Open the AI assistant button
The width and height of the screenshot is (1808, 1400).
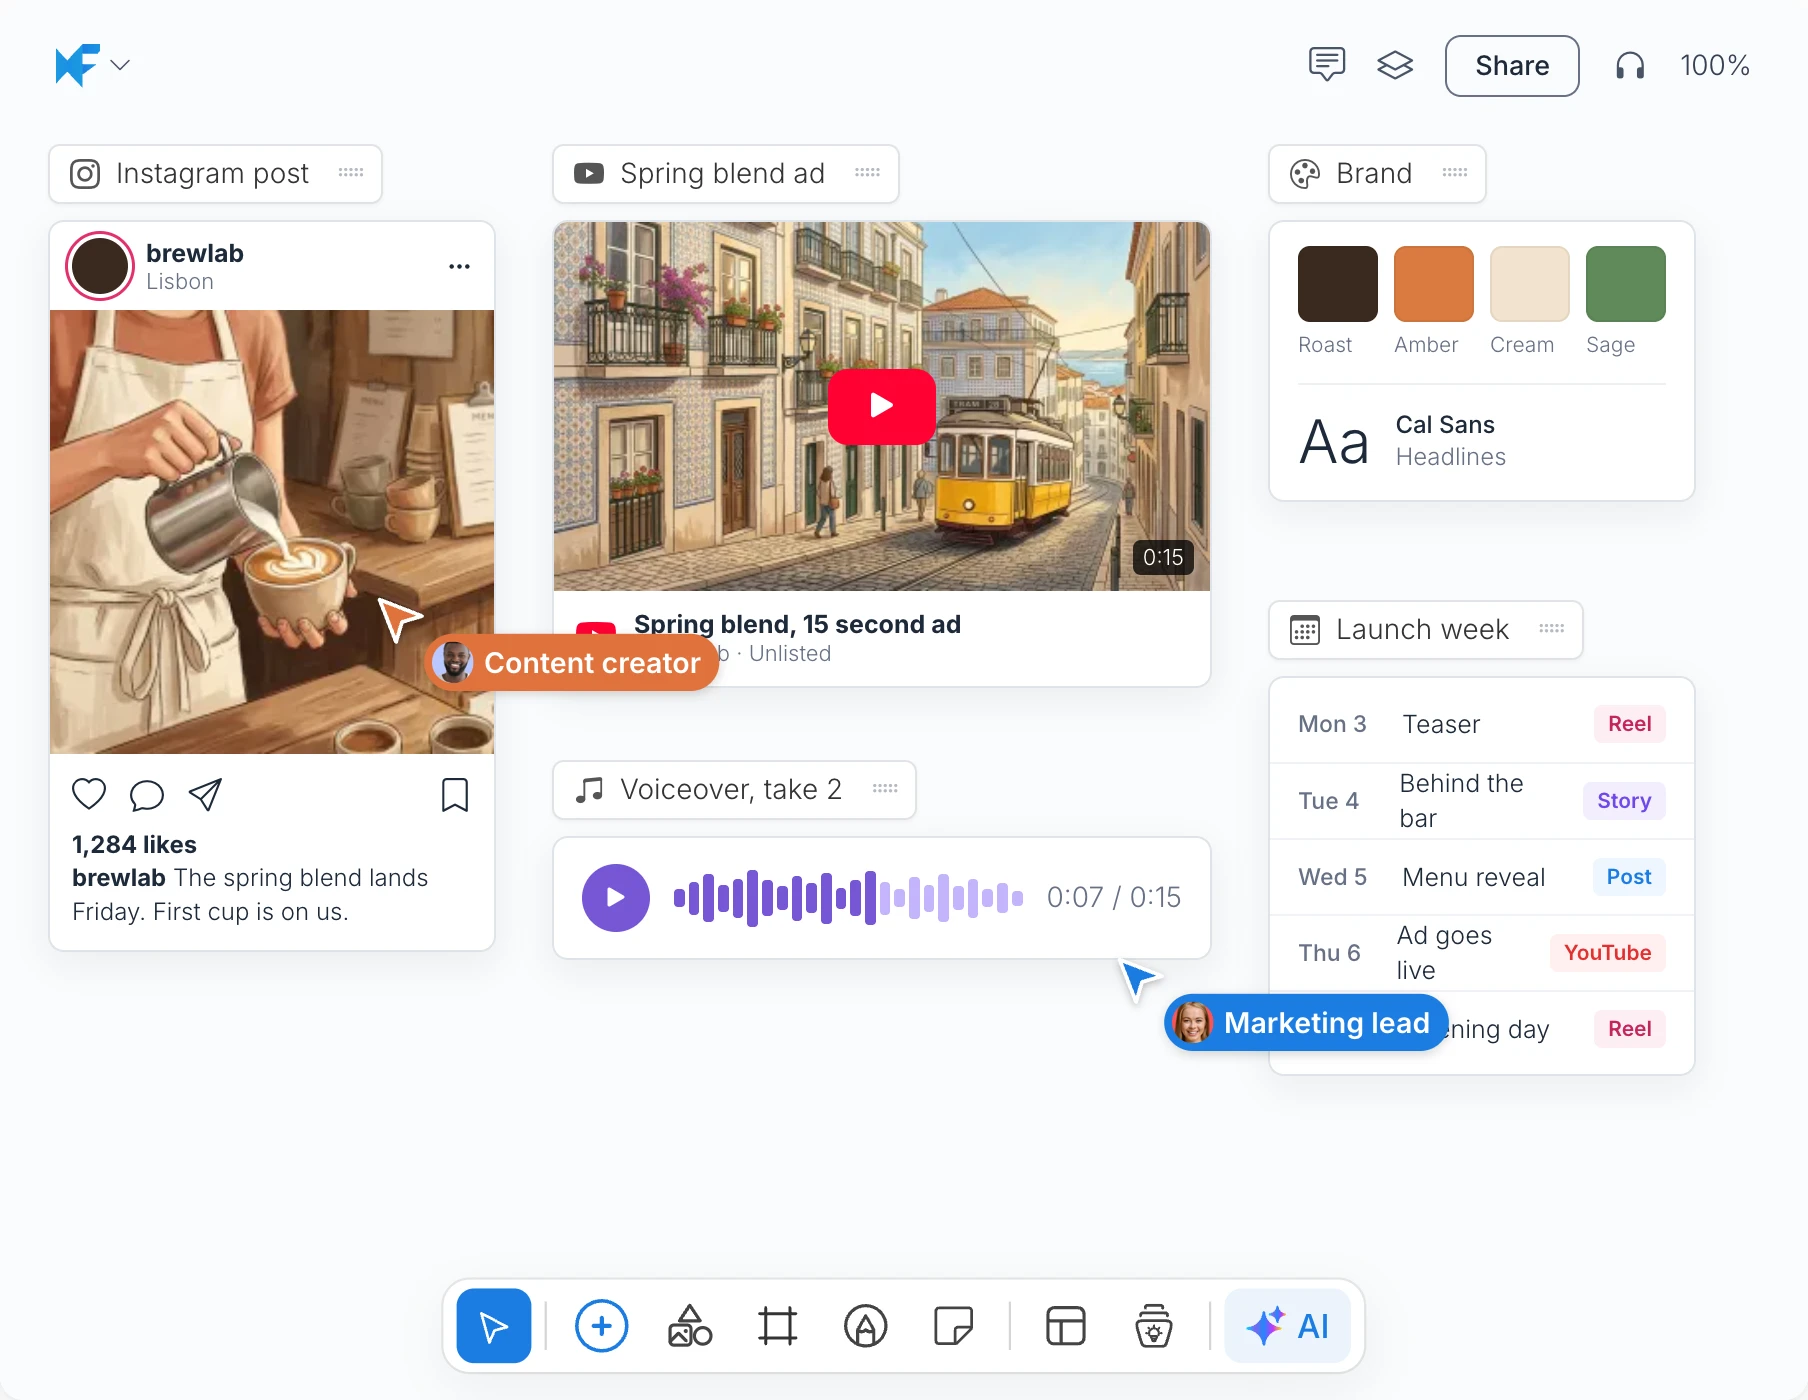coord(1288,1326)
